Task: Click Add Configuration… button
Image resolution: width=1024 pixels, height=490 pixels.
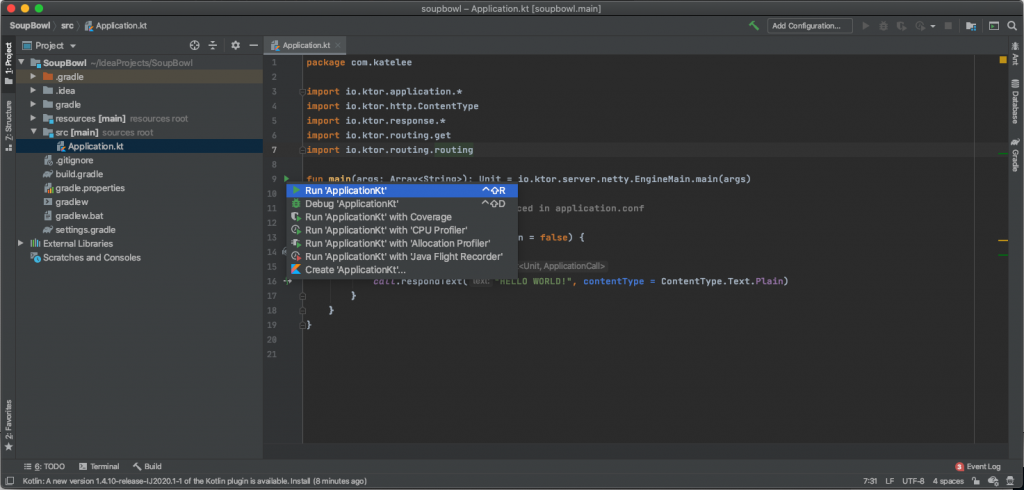Action: [x=810, y=25]
